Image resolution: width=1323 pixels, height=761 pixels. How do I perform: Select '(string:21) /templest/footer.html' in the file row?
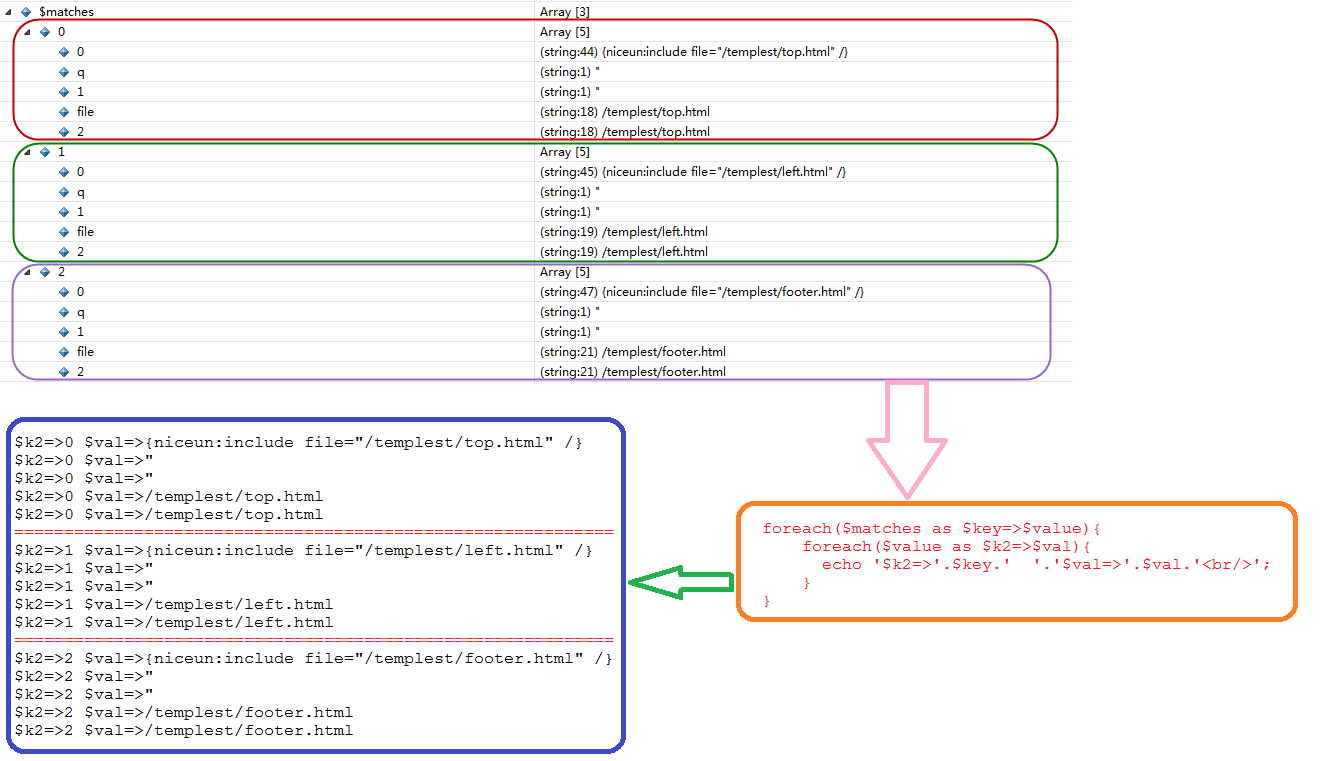point(633,352)
